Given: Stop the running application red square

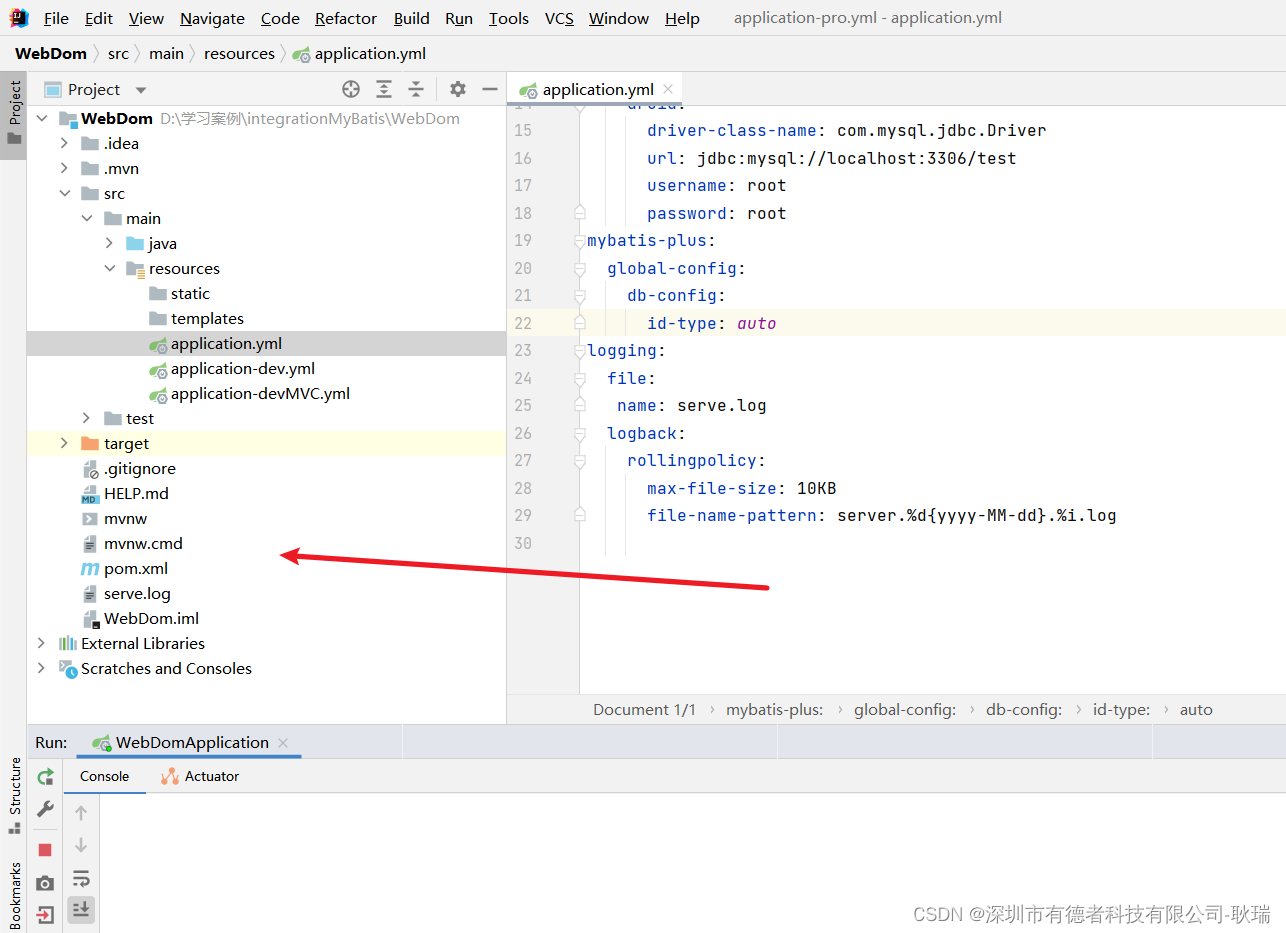Looking at the screenshot, I should tap(45, 850).
